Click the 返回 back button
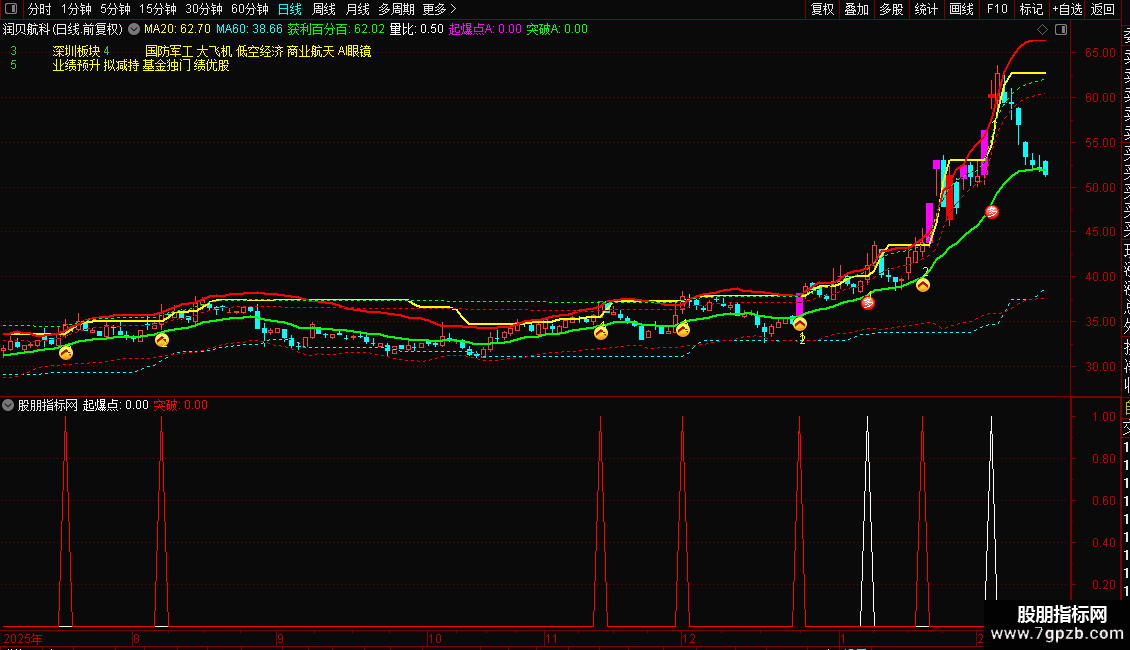The width and height of the screenshot is (1130, 650). coord(1103,9)
